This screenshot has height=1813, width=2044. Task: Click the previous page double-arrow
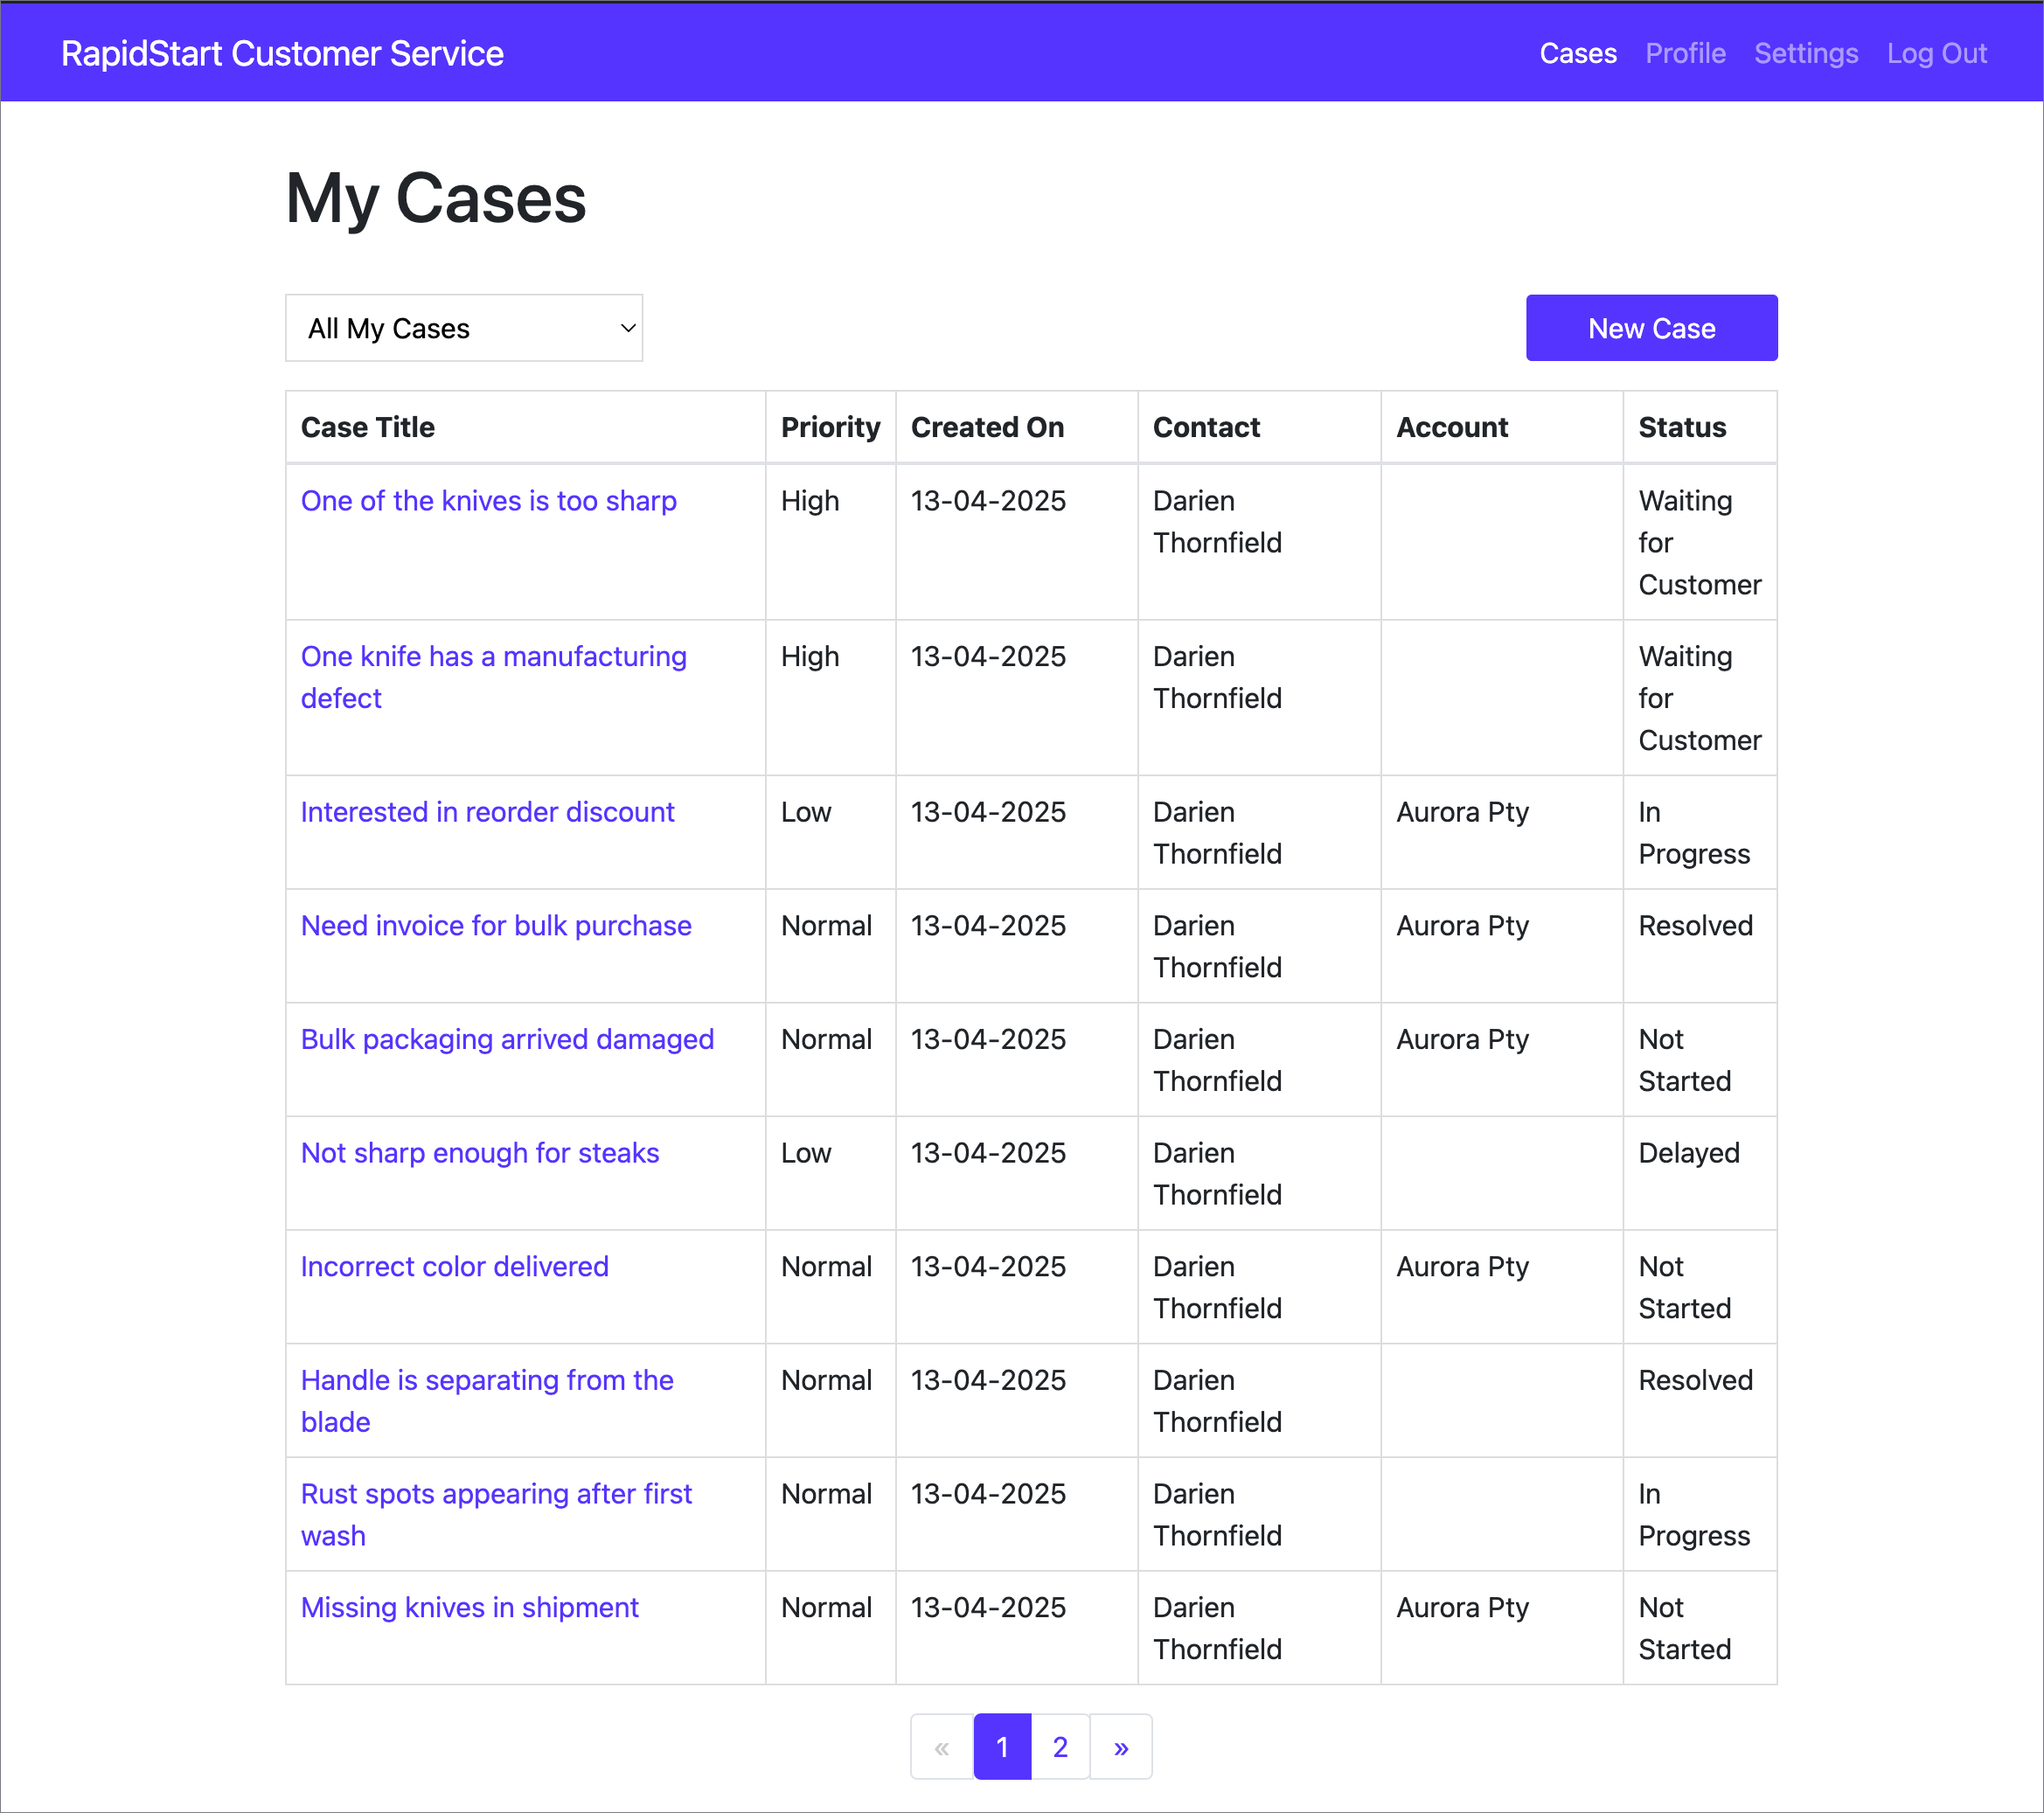(941, 1747)
